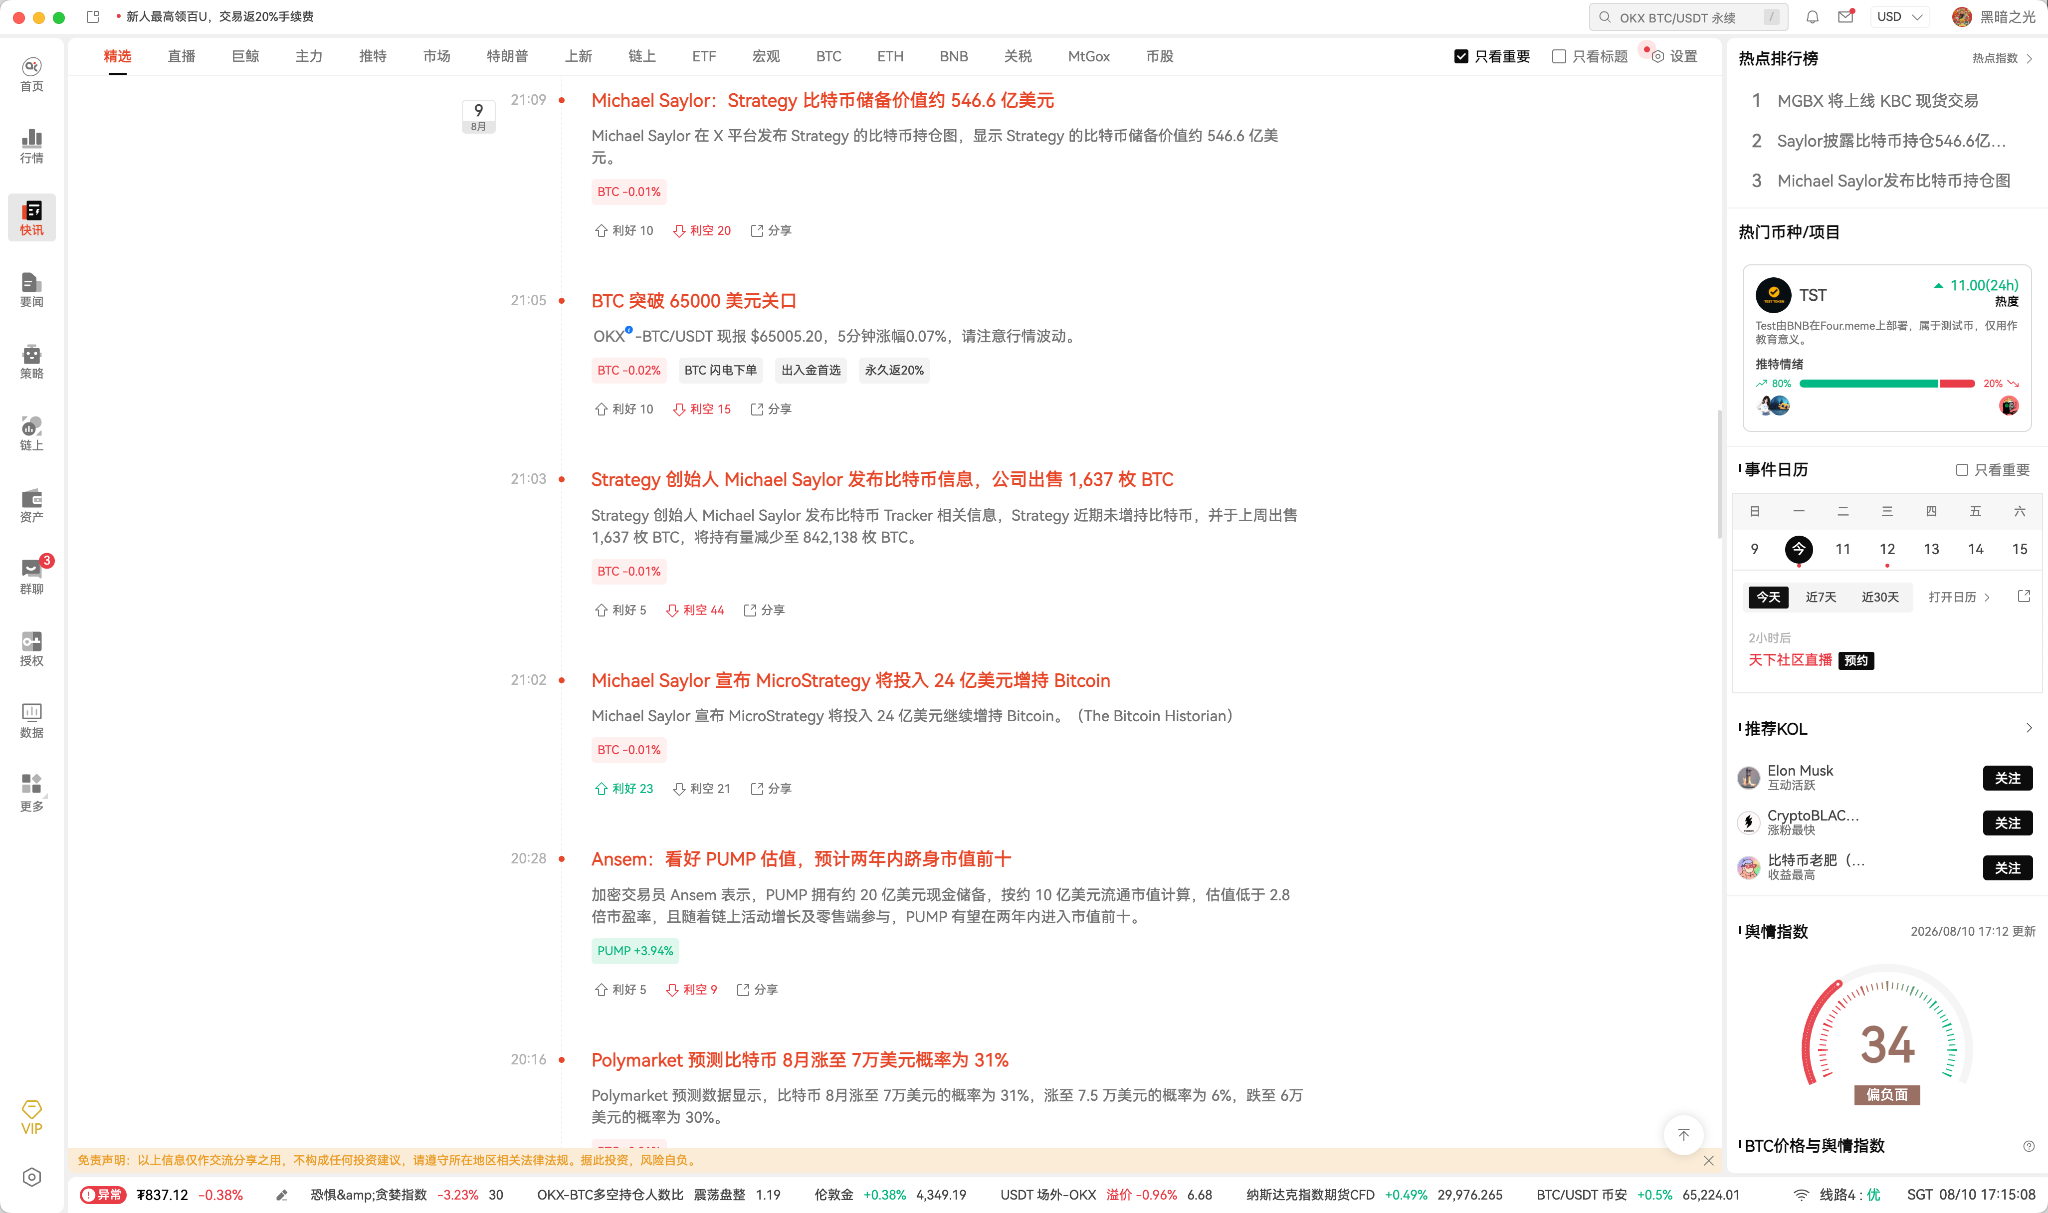Open the 资产 assets wallet icon
2048x1213 pixels.
click(32, 505)
